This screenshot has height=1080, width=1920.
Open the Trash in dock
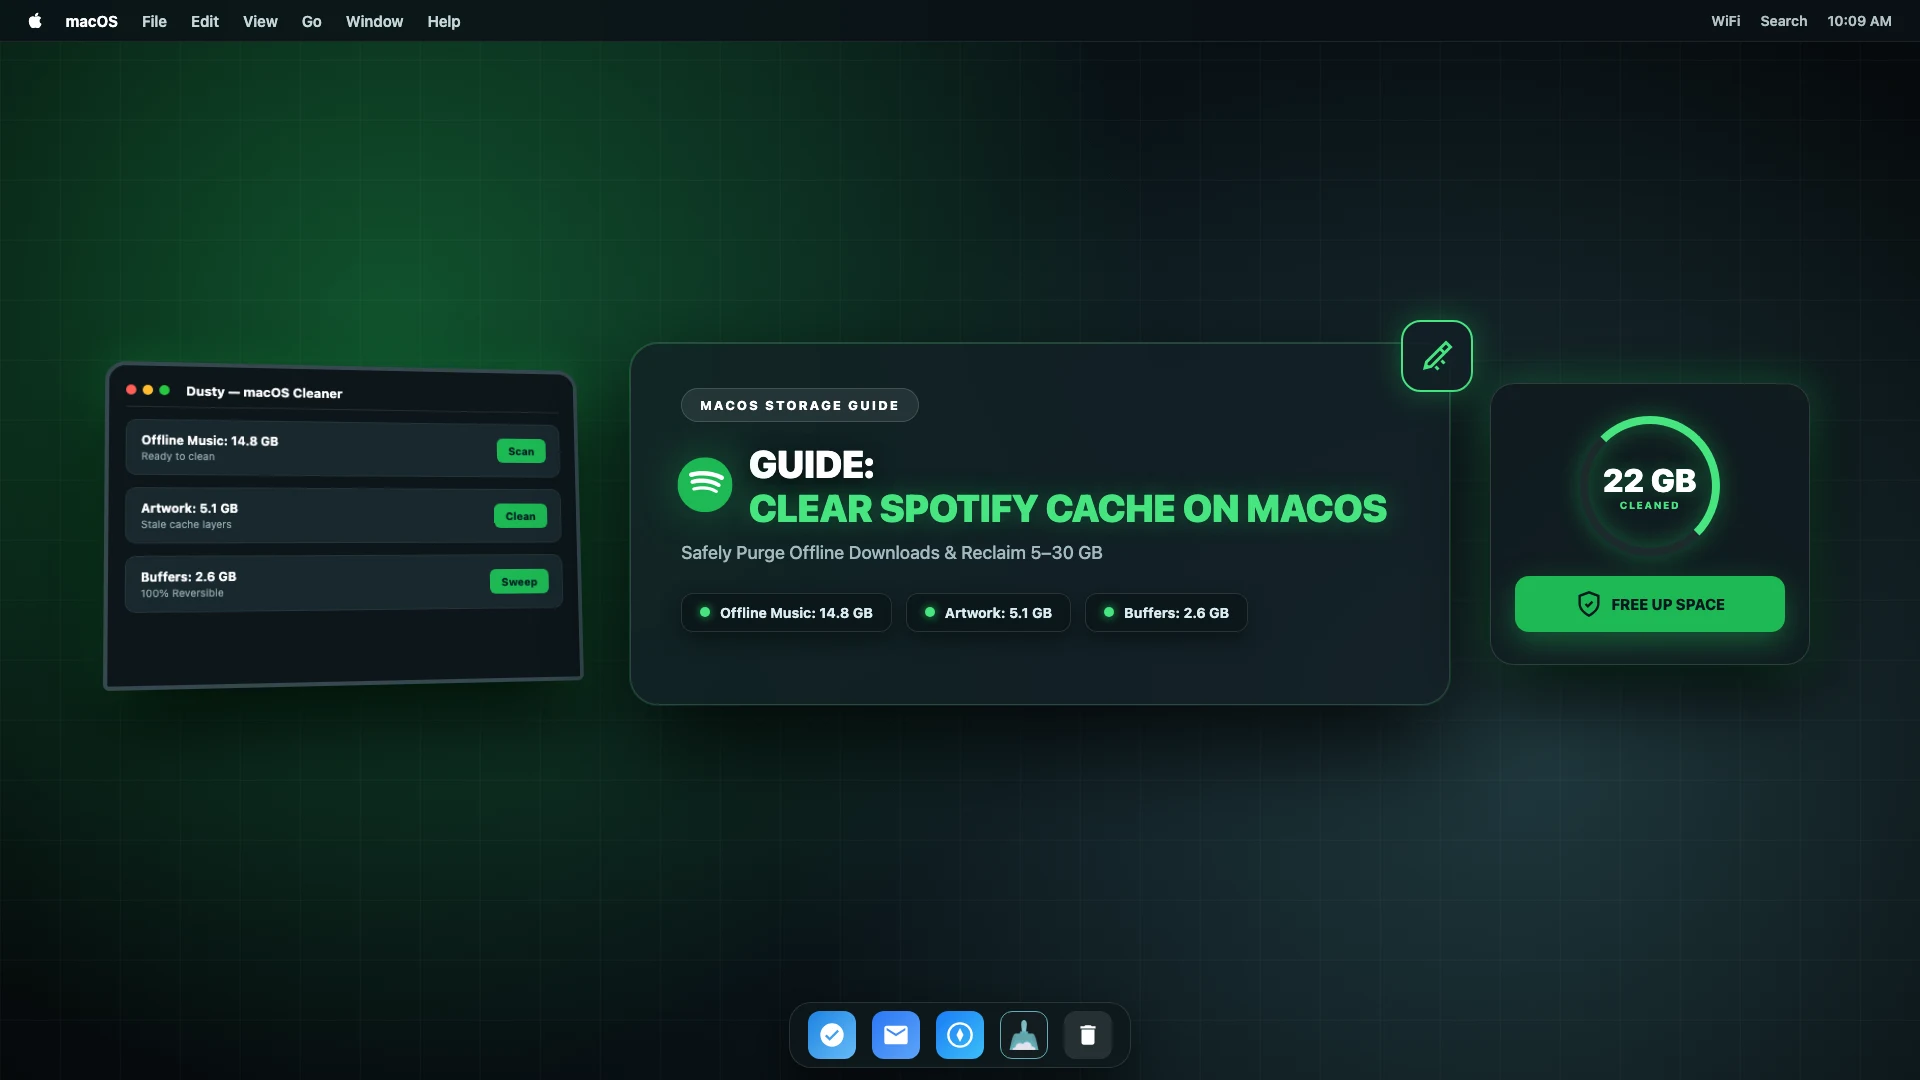1088,1035
